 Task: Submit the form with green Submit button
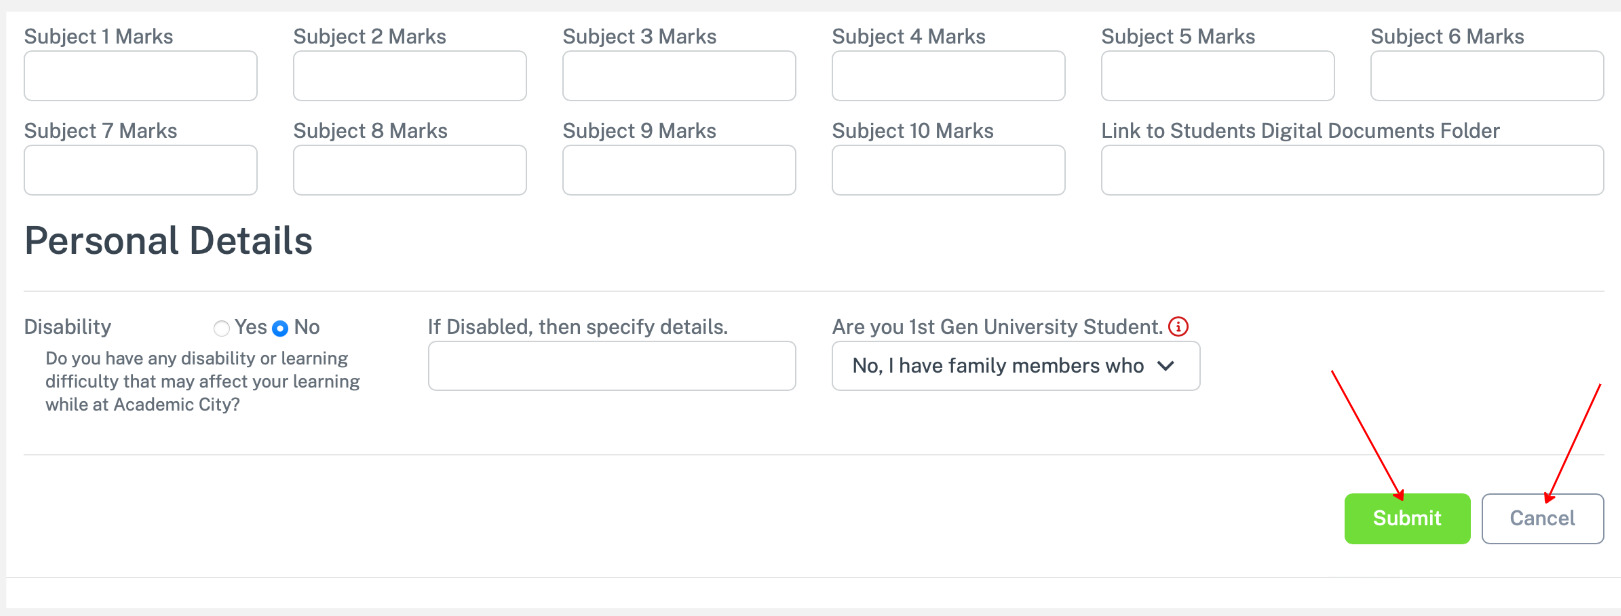point(1407,518)
